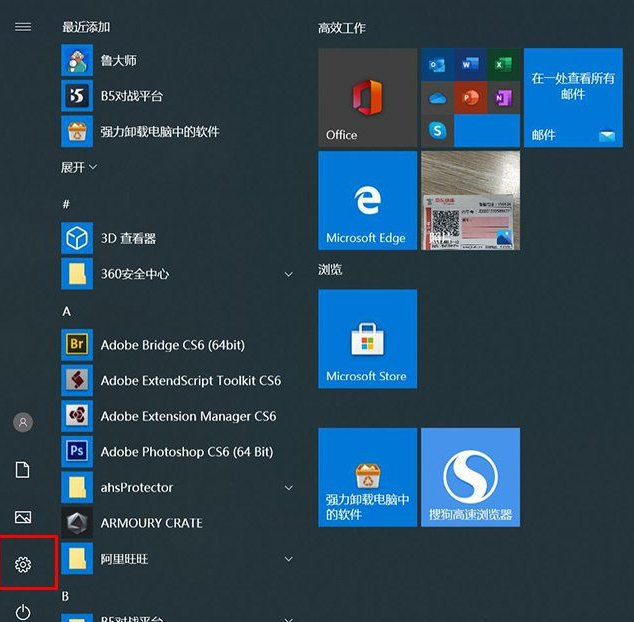Open 阿里旺旺 folder icon
Screen dimensions: 634x622
[x=77, y=559]
